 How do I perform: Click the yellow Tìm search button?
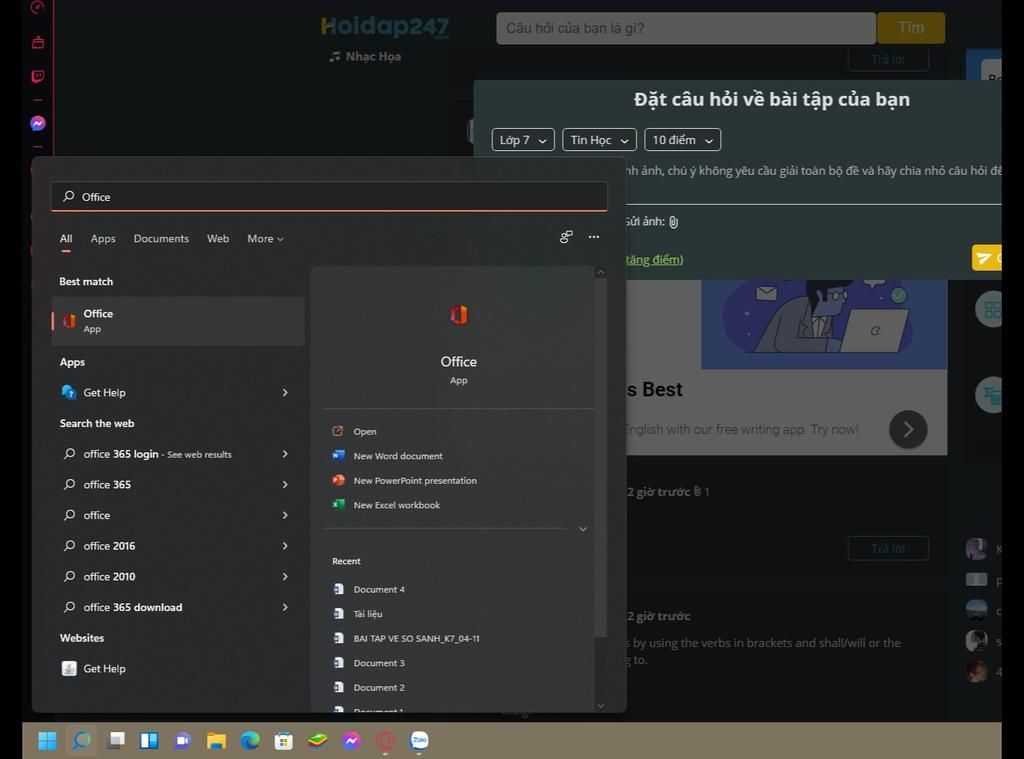(911, 28)
